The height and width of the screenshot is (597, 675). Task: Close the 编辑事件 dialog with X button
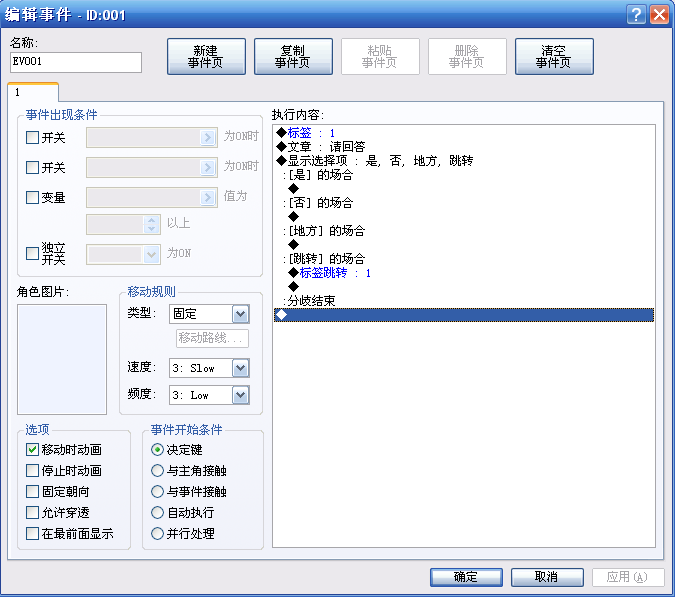[659, 14]
